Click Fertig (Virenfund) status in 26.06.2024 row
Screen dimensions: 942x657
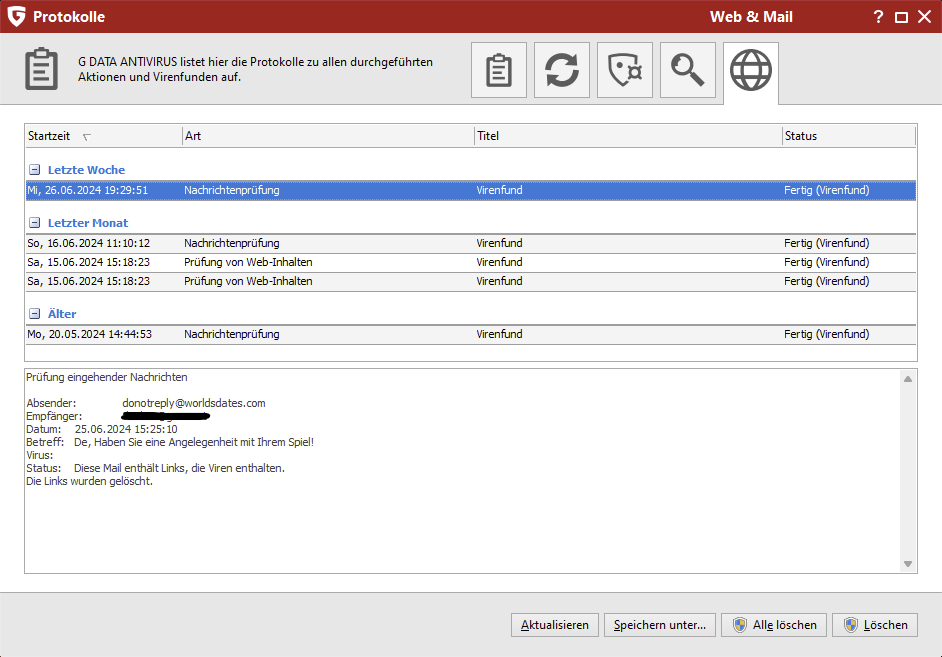(827, 190)
